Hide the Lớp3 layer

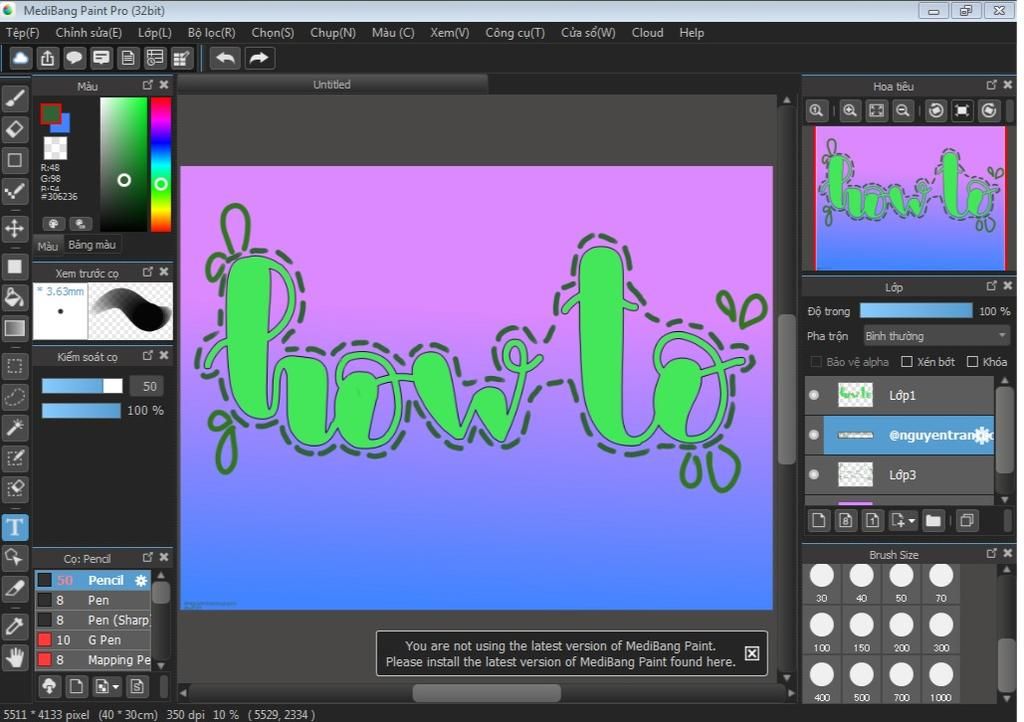[x=814, y=475]
